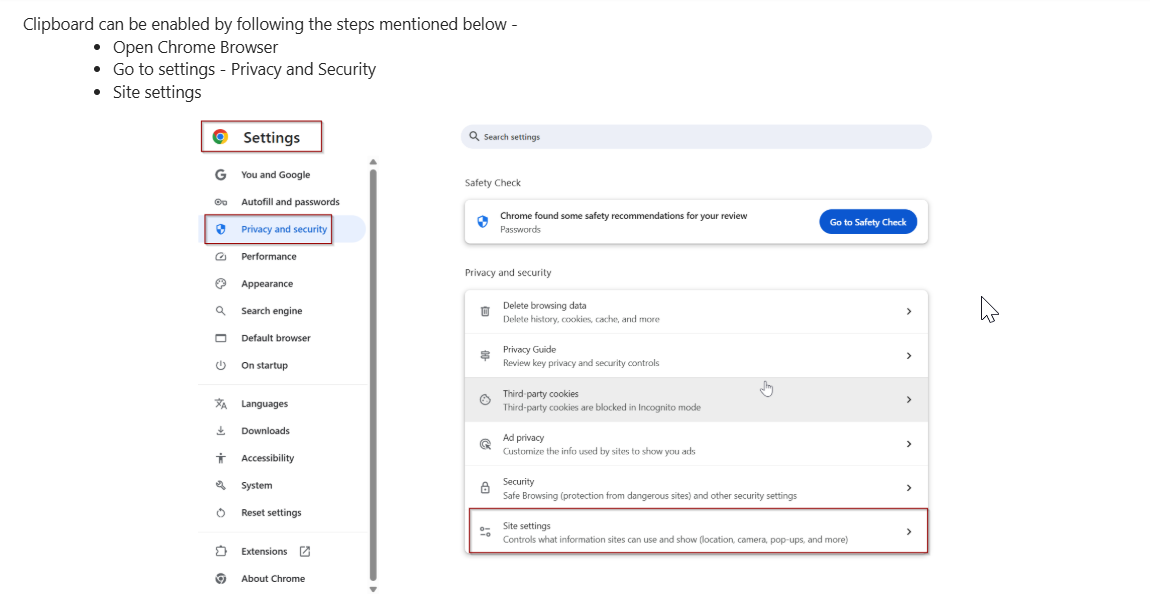Open Accessibility settings

click(x=268, y=458)
